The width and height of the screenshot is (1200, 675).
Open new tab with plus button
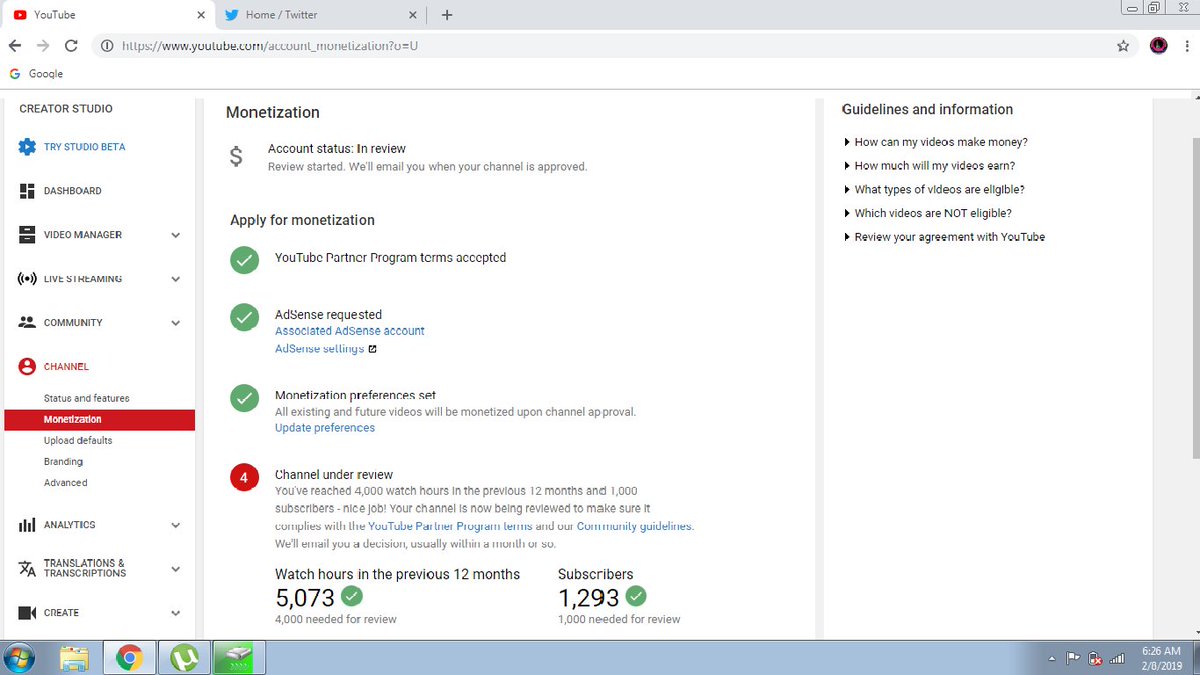coord(446,15)
